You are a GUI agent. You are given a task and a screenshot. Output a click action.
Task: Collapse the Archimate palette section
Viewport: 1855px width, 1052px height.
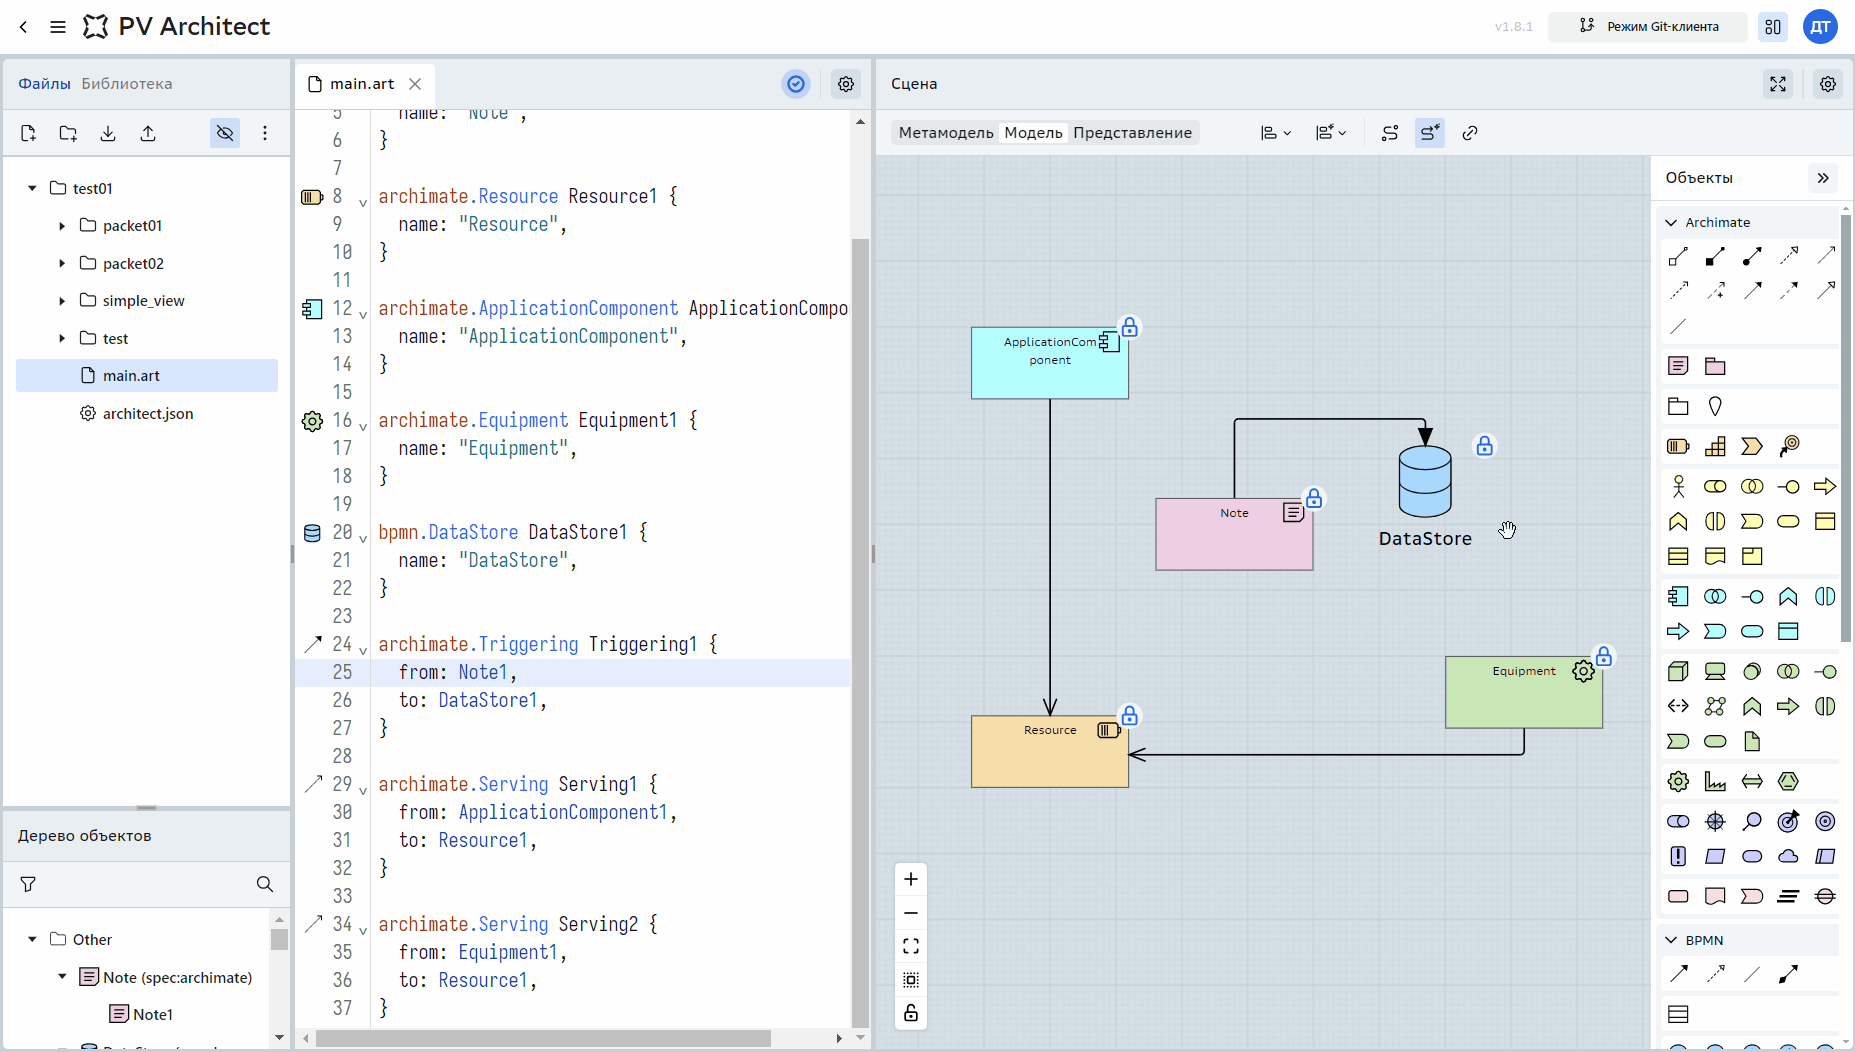tap(1671, 222)
